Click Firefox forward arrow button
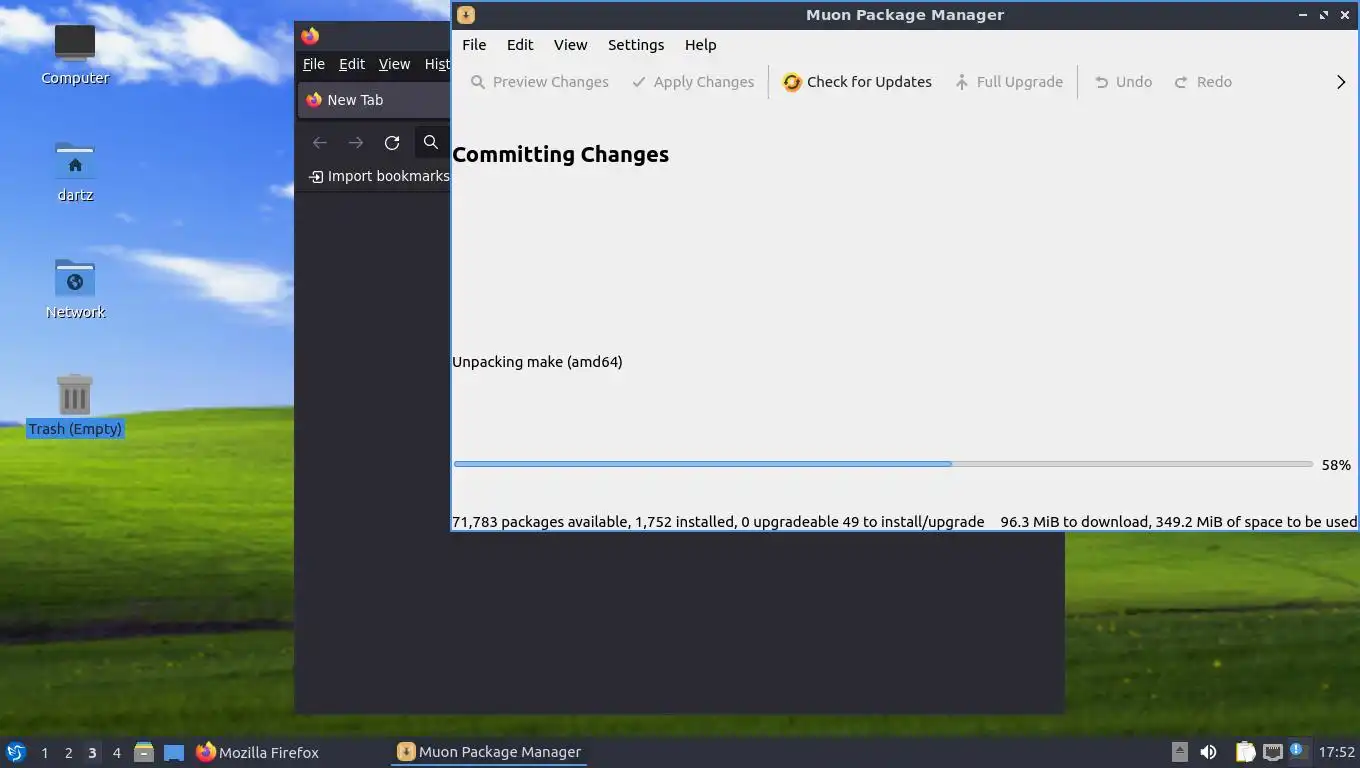 356,143
